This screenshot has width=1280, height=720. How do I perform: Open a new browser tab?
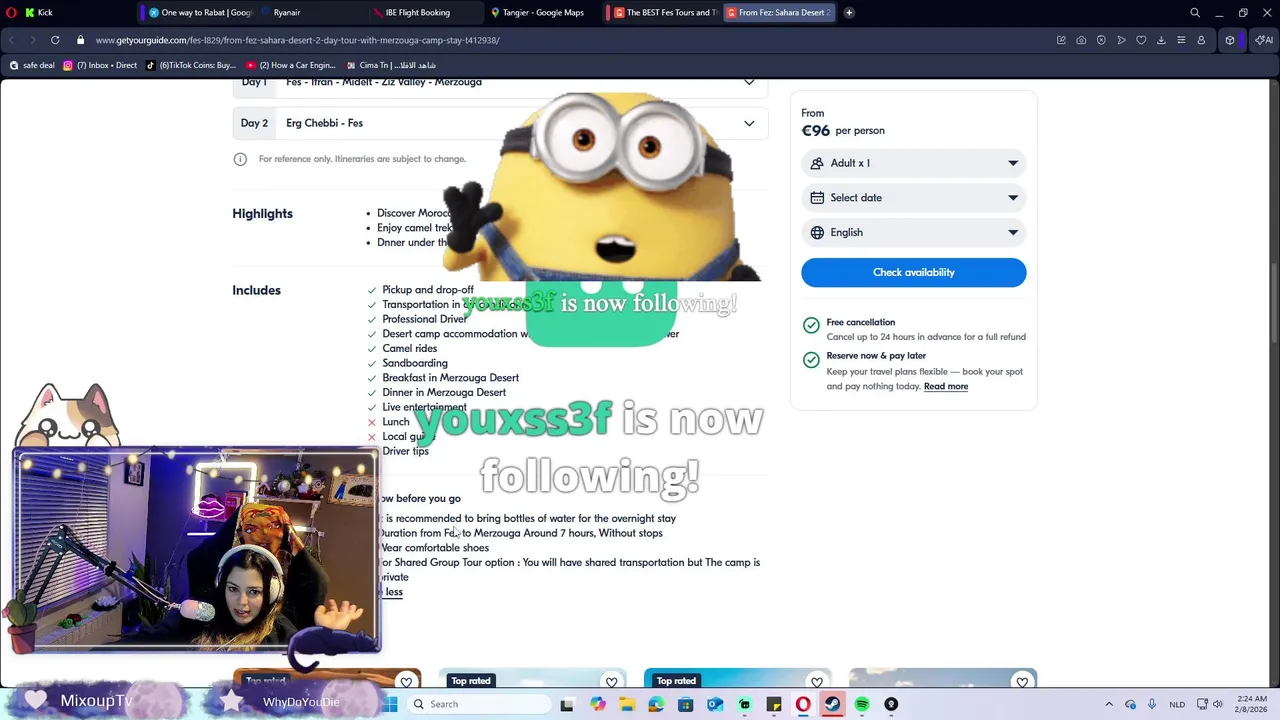(x=849, y=12)
